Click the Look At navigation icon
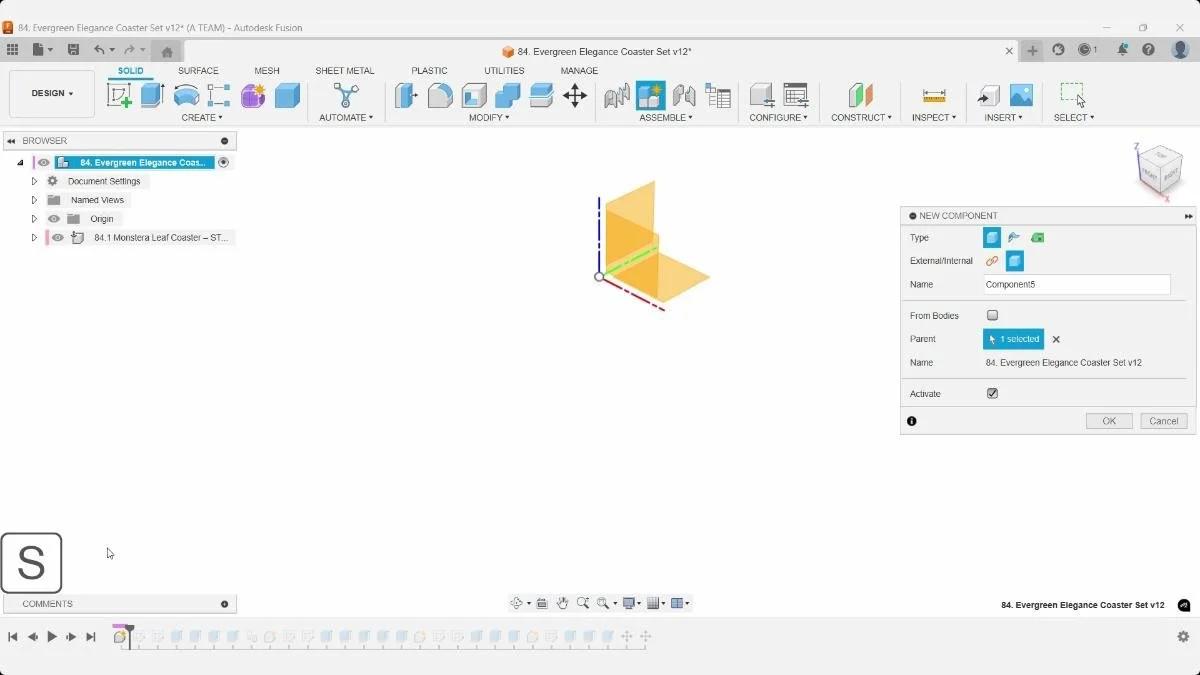The image size is (1200, 675). pyautogui.click(x=542, y=603)
